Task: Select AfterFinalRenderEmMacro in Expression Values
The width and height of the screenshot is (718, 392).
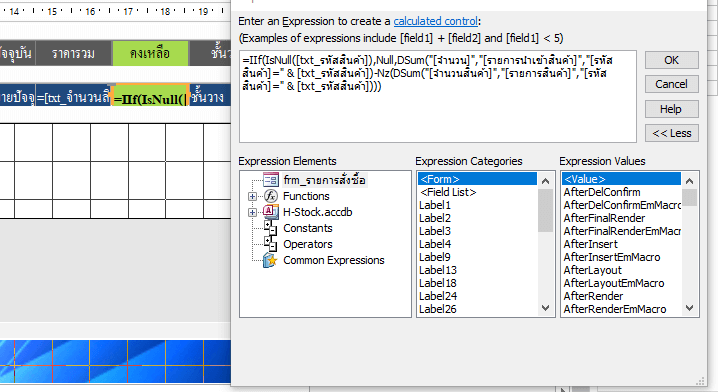Action: [621, 231]
